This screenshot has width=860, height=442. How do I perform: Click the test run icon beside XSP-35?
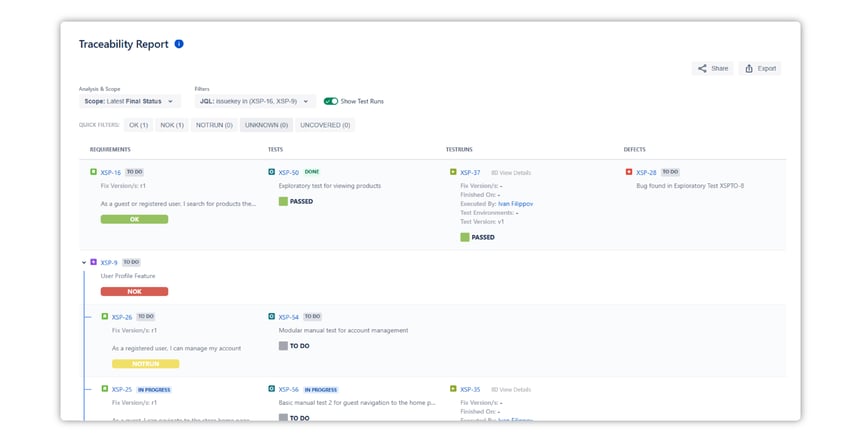453,389
